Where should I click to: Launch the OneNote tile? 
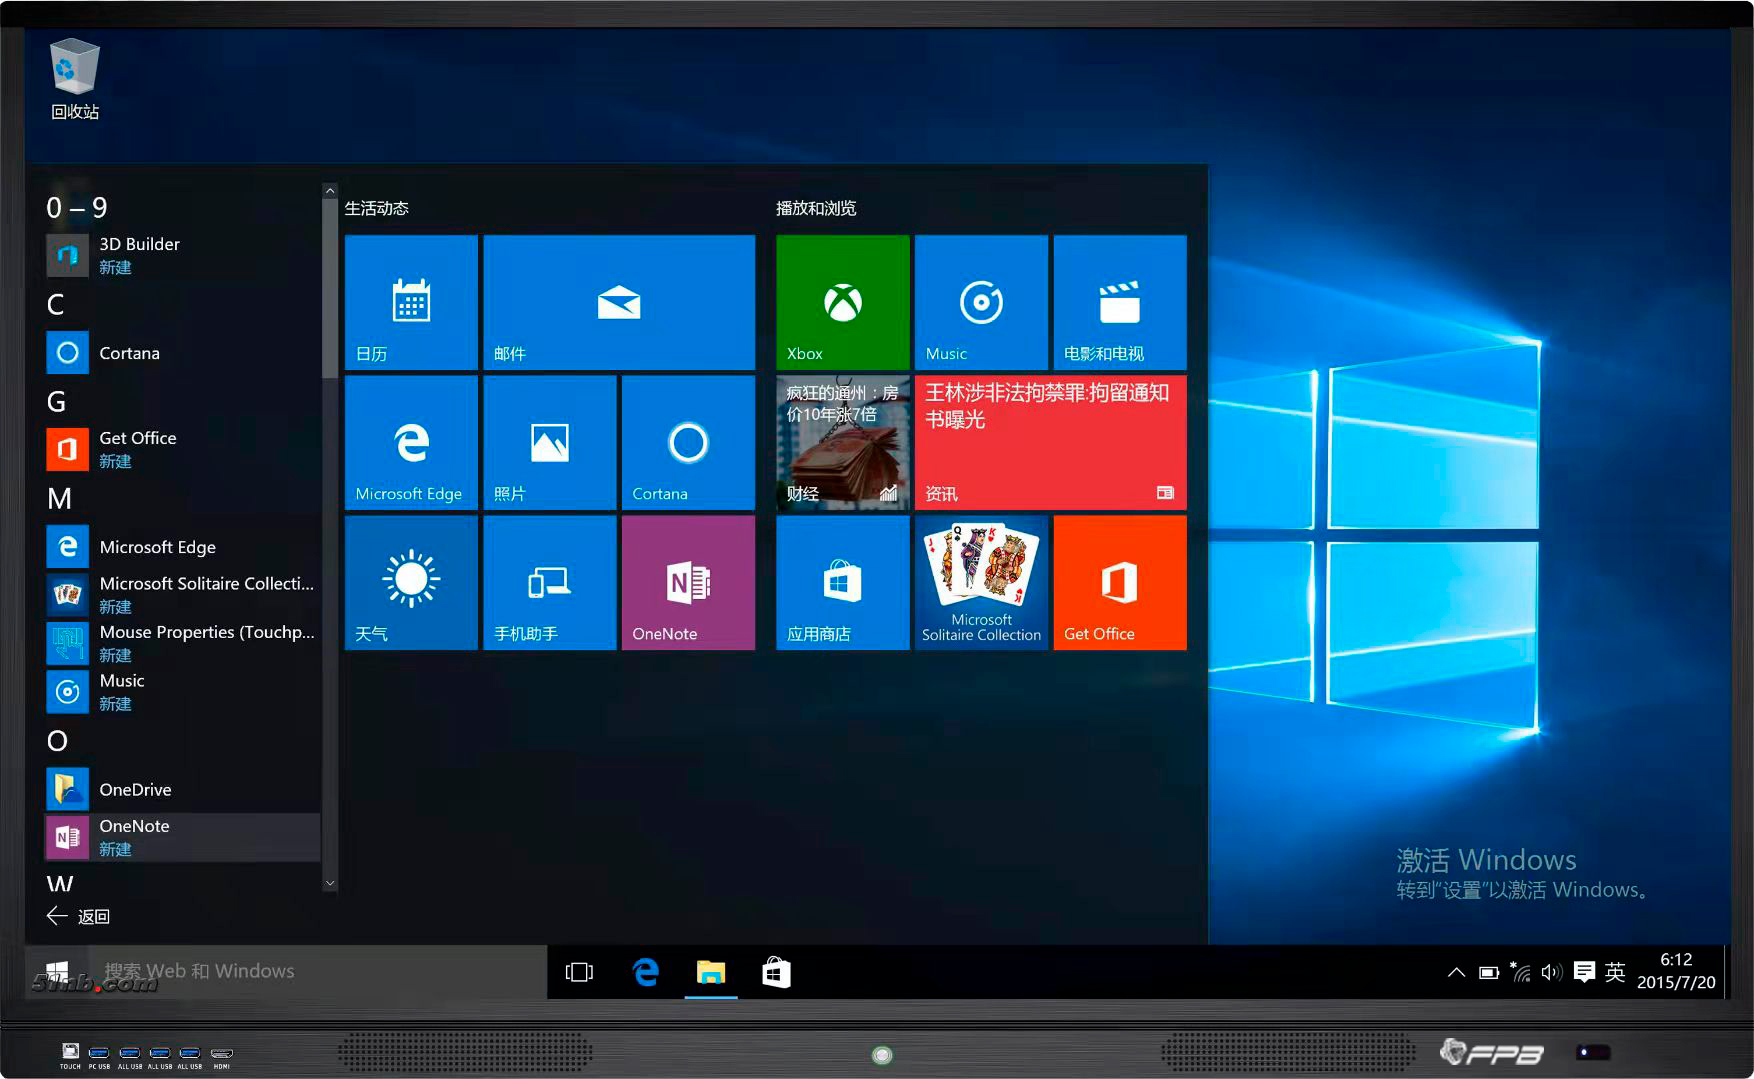click(688, 582)
